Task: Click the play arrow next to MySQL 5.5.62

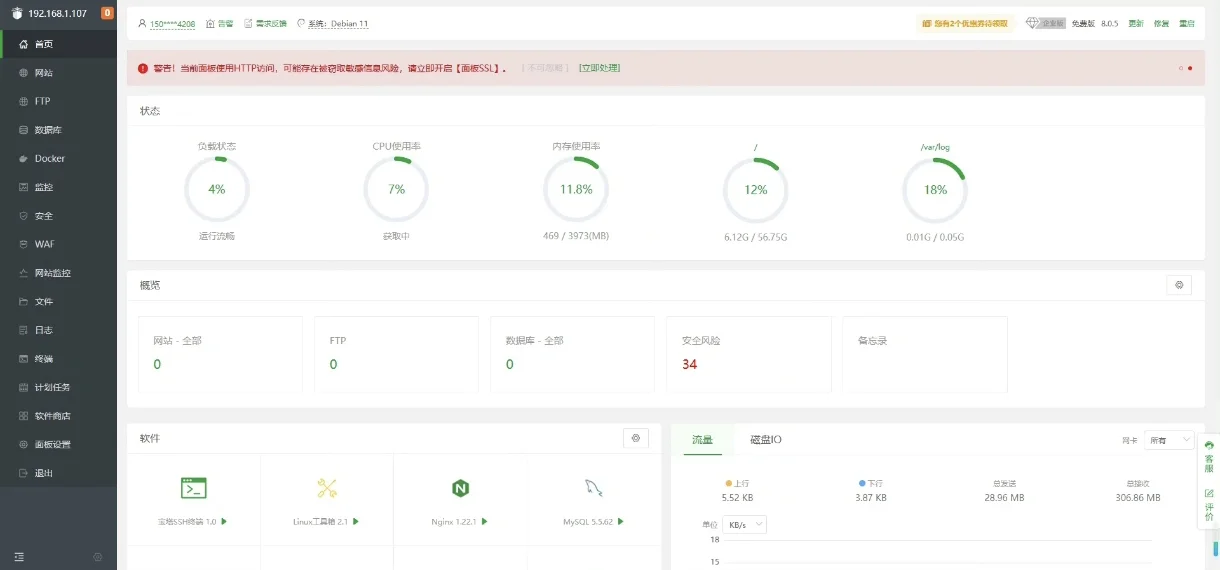Action: pos(621,521)
